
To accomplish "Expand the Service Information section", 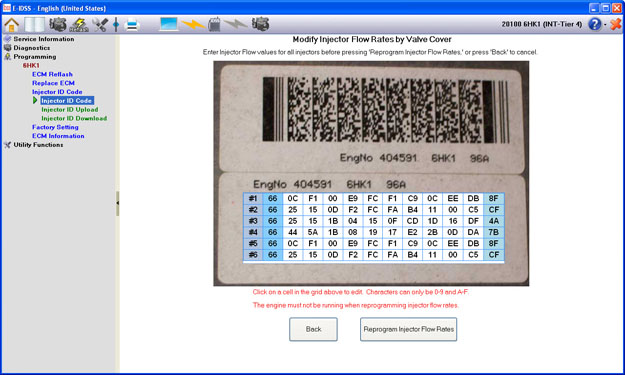I will (x=44, y=39).
